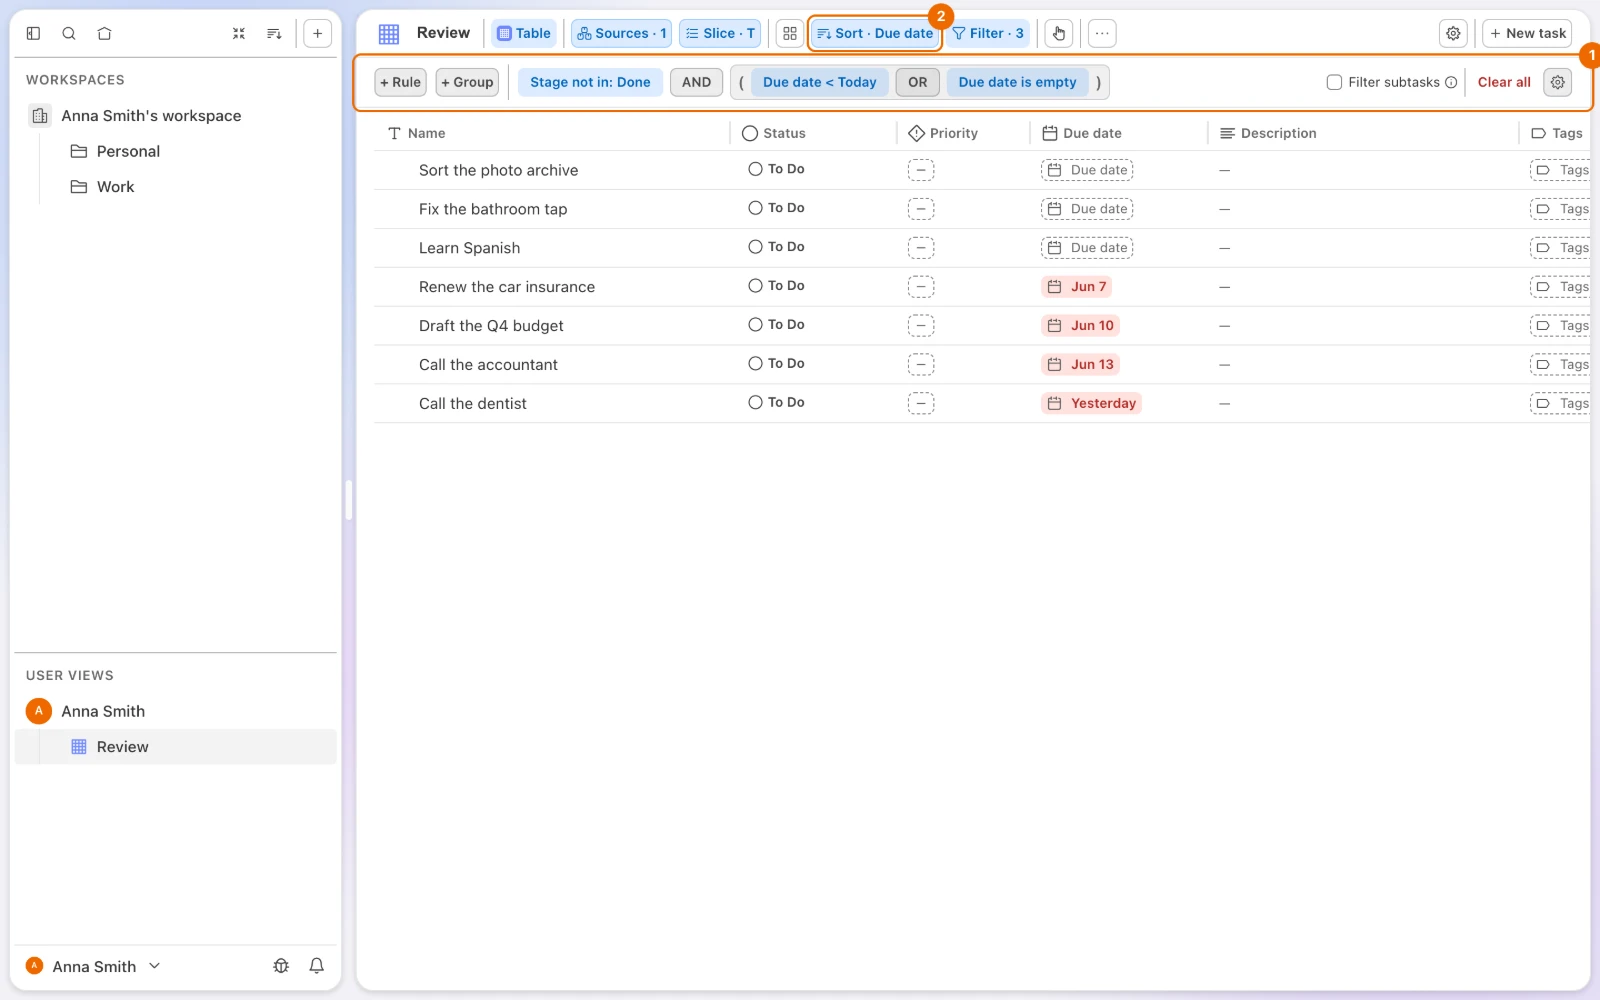Show Filter subtasks info icon
Viewport: 1600px width, 1000px height.
(x=1451, y=82)
